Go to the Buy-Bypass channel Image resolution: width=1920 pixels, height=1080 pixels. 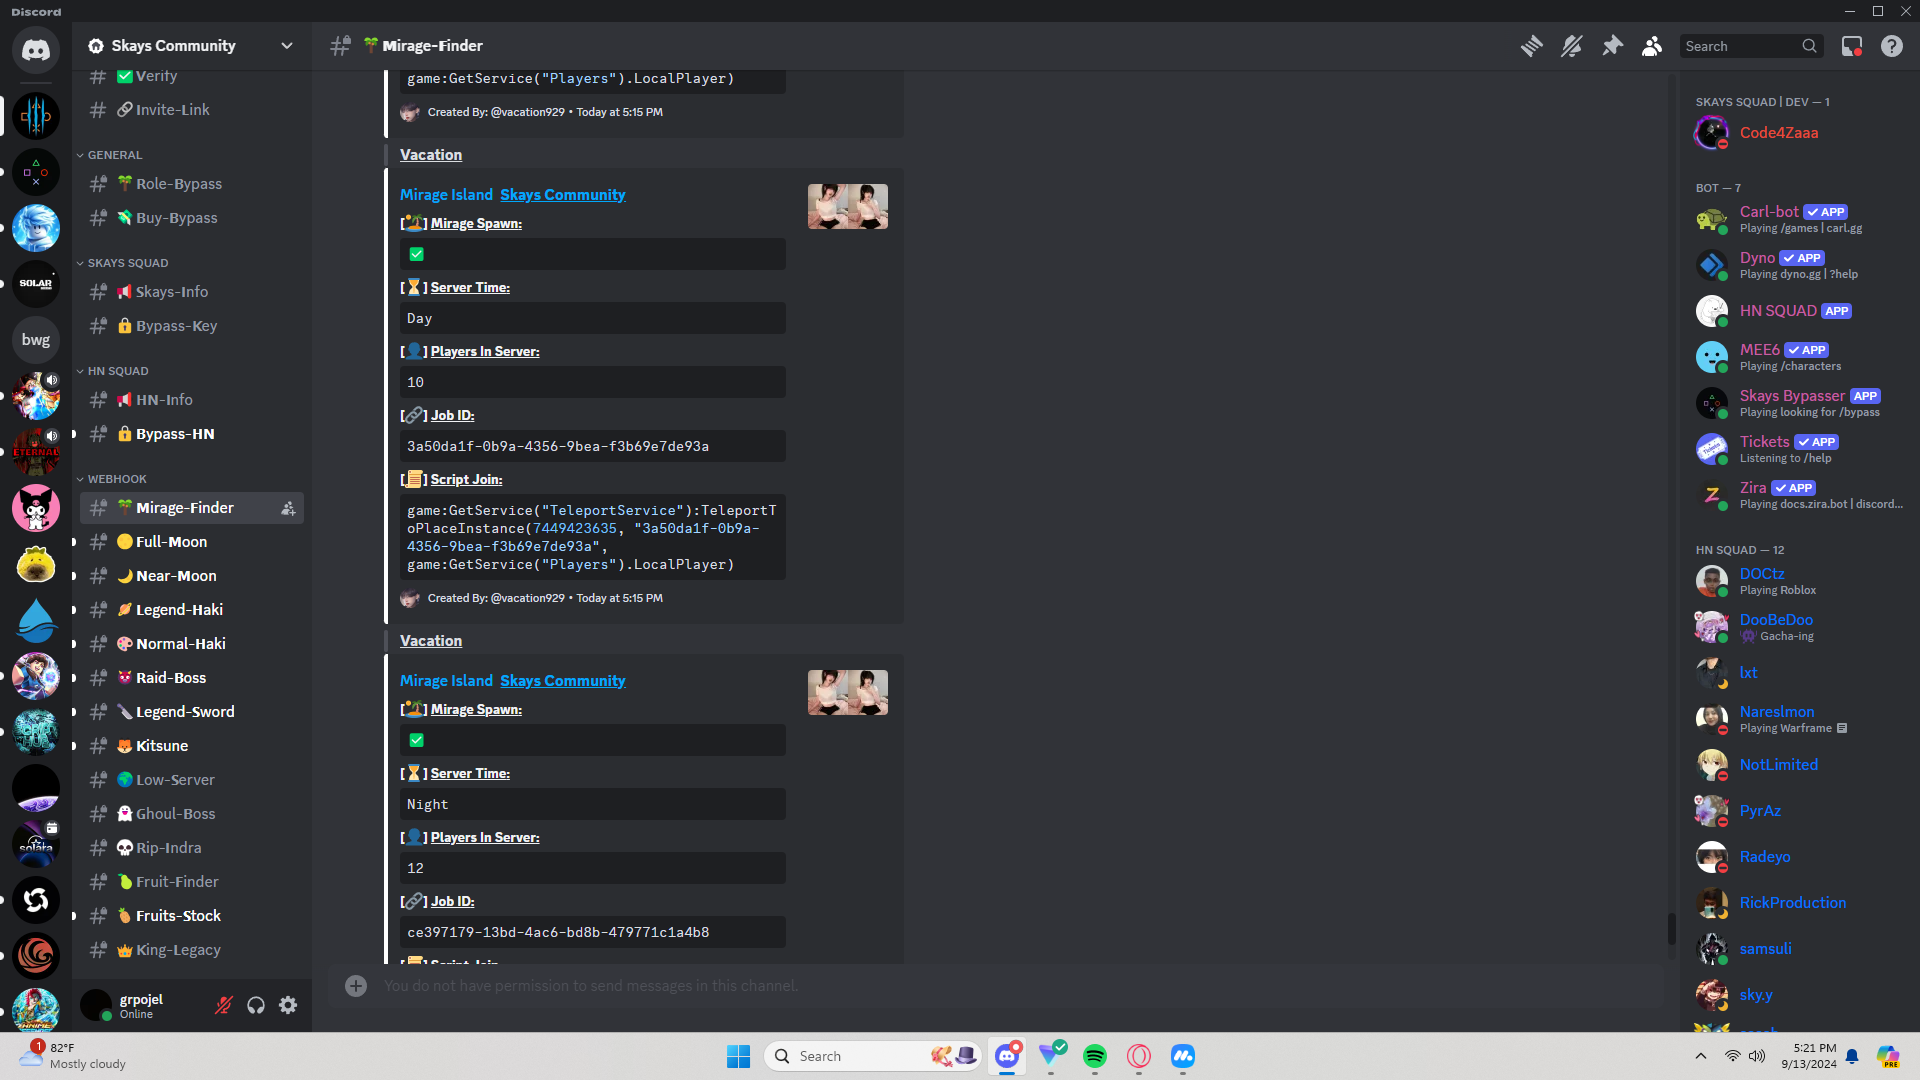pyautogui.click(x=192, y=218)
